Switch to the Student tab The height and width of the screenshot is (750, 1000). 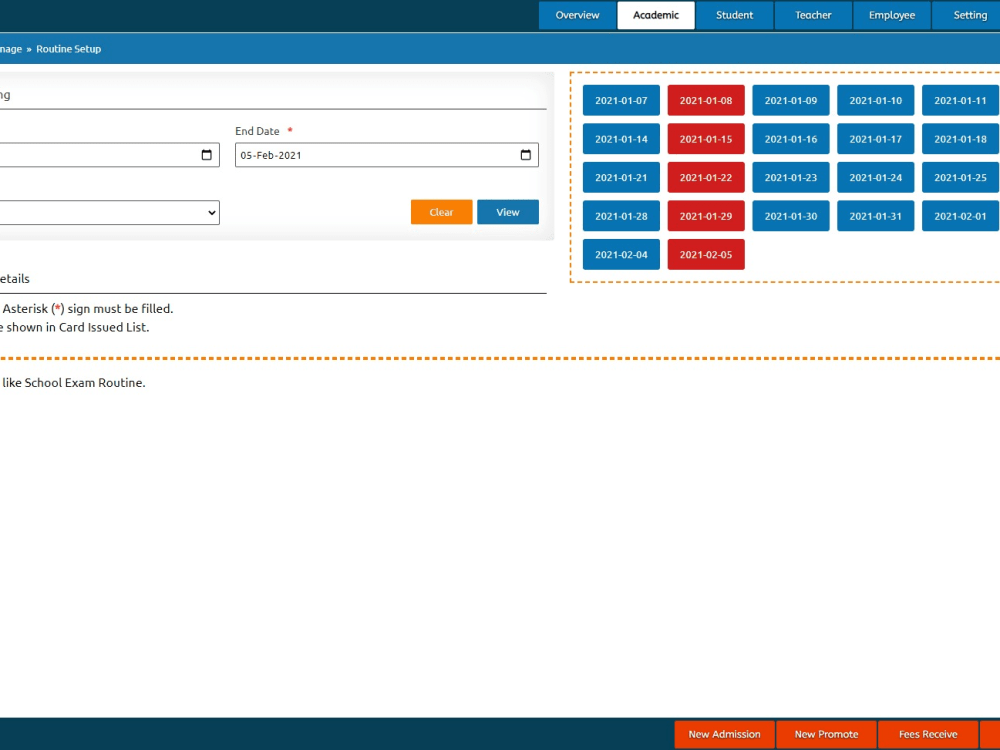(x=735, y=15)
